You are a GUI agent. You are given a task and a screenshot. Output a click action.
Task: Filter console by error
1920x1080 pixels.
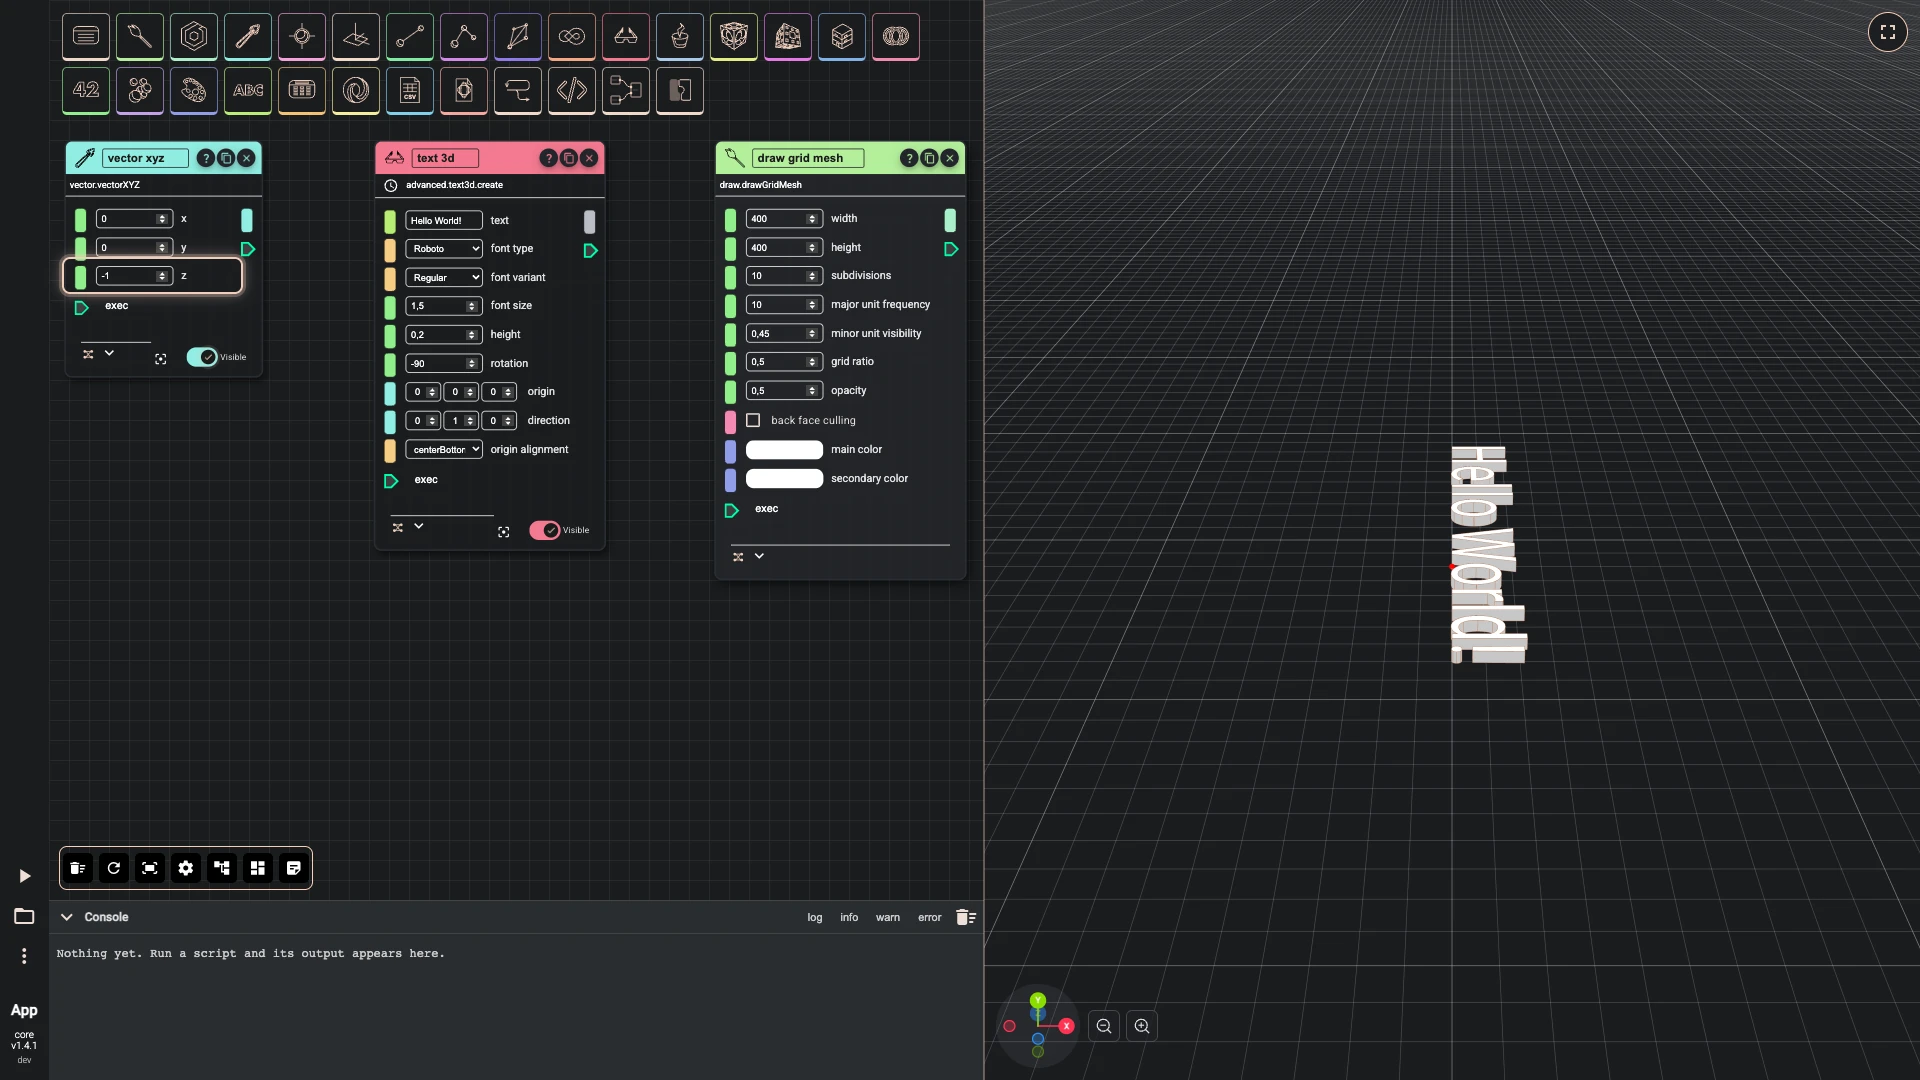click(930, 918)
